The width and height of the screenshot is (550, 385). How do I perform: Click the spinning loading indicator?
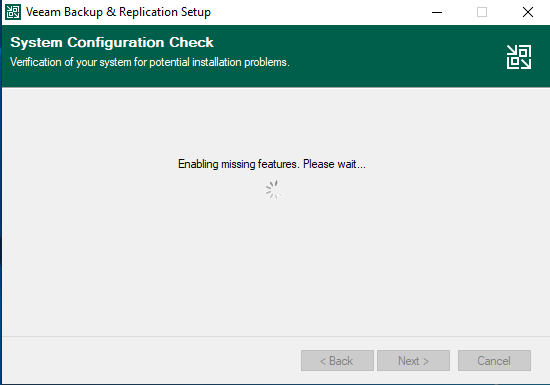274,190
